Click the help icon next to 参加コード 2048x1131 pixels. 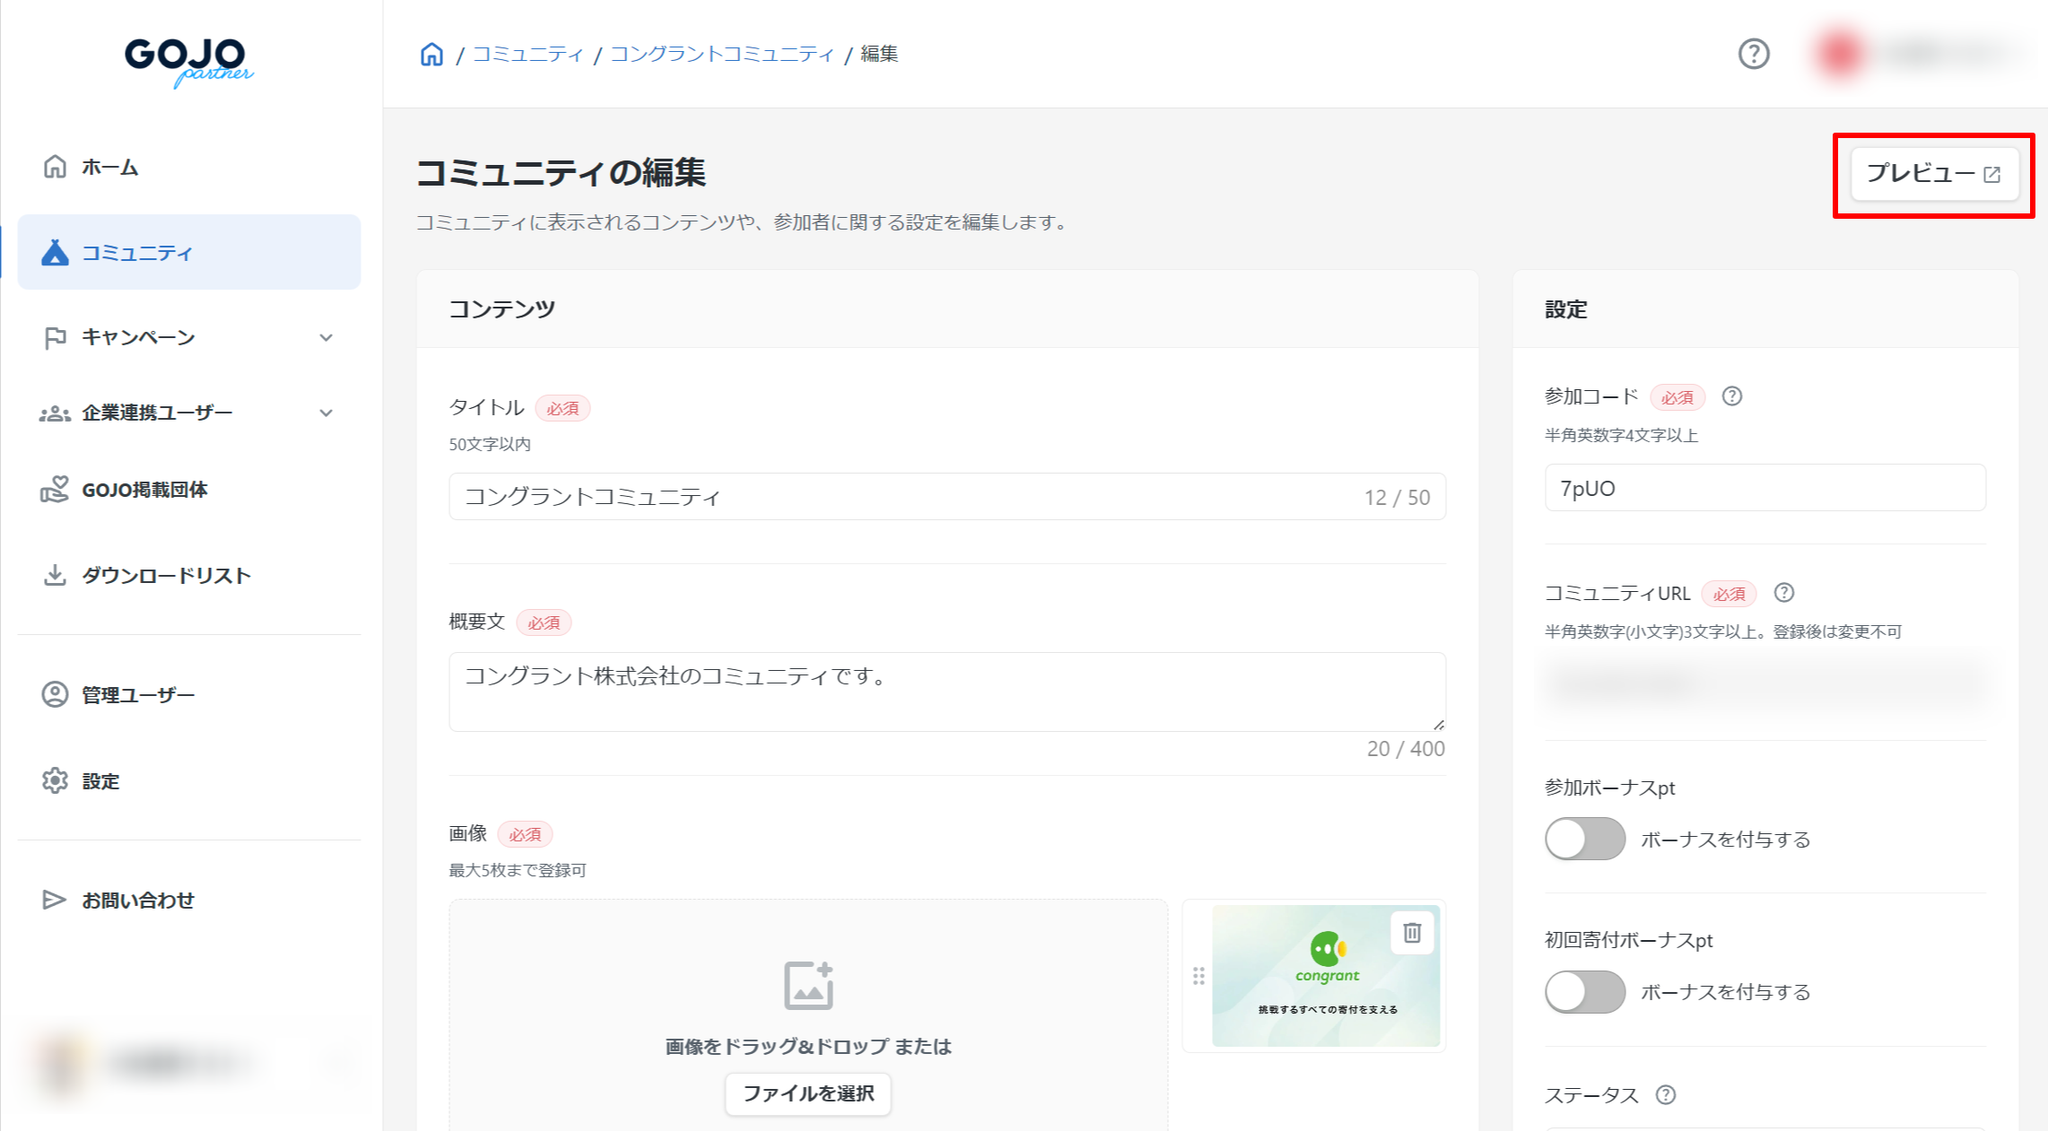(x=1732, y=397)
